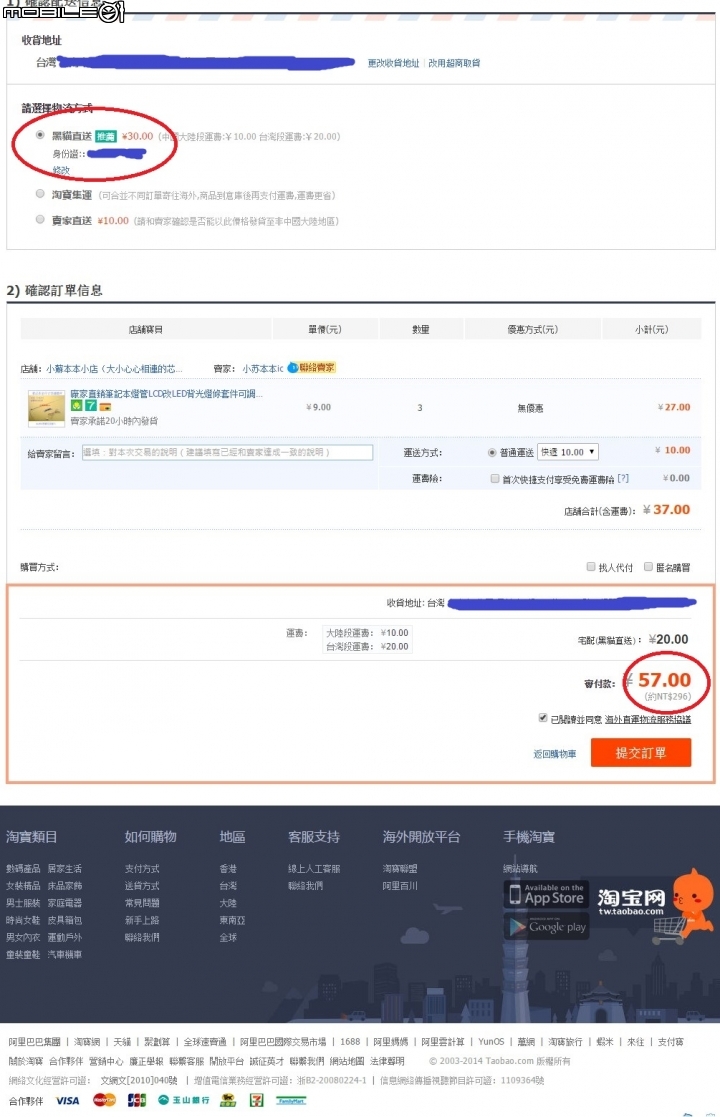Click 更改收貨地址 link
This screenshot has height=1117, width=720.
(x=393, y=63)
